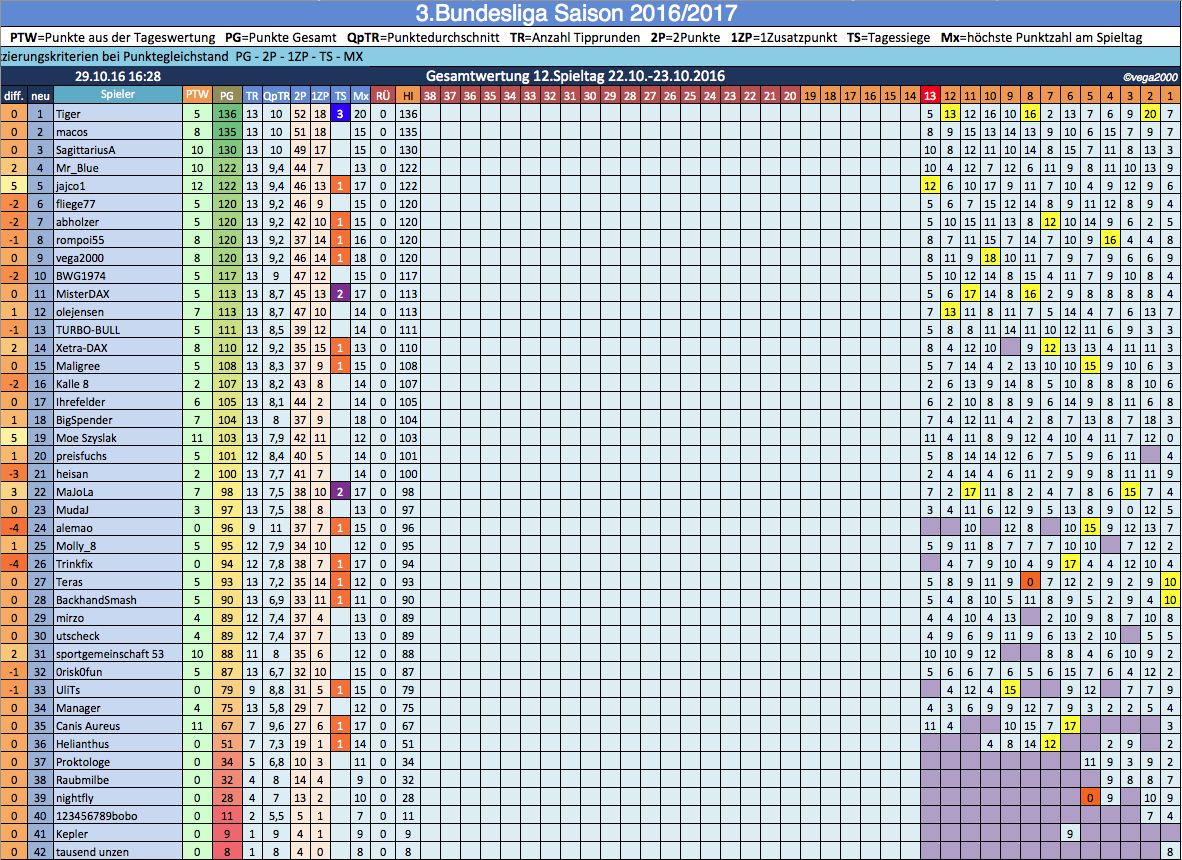This screenshot has width=1182, height=860.
Task: Click the blue TS cell in Tiger's row
Action: (x=340, y=114)
